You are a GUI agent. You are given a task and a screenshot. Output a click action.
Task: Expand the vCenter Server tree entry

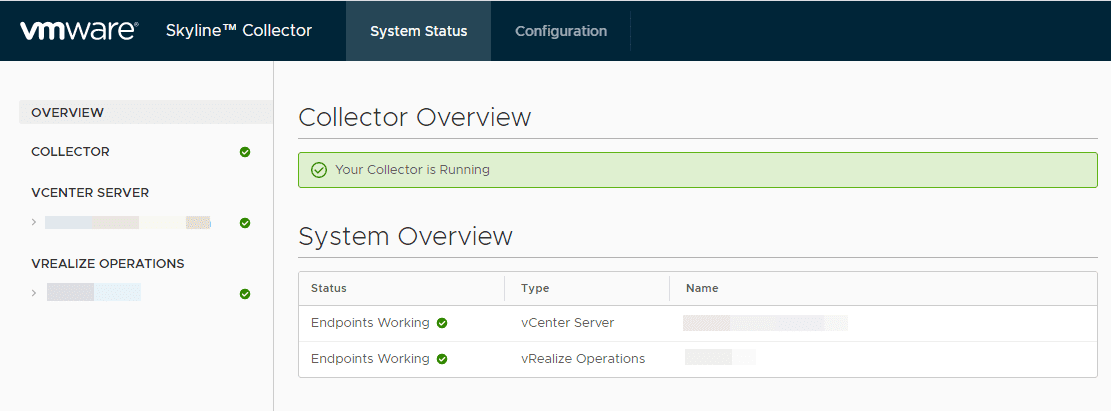pos(34,222)
